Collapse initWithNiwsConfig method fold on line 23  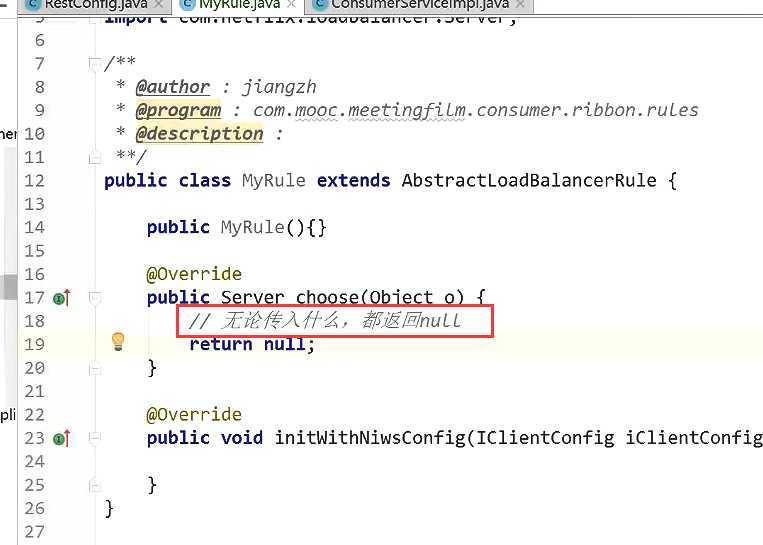(x=94, y=438)
